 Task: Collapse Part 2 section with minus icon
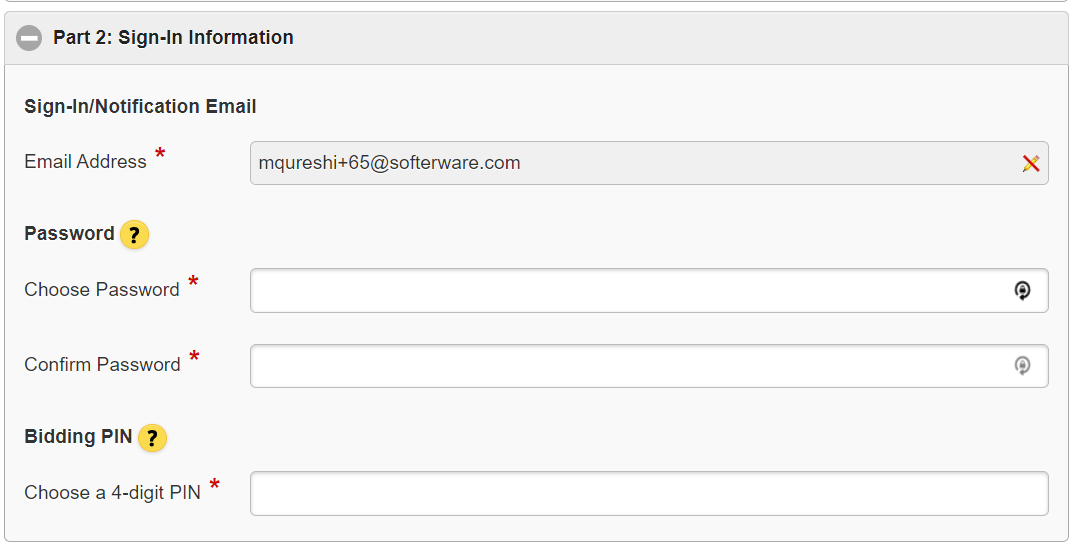29,38
